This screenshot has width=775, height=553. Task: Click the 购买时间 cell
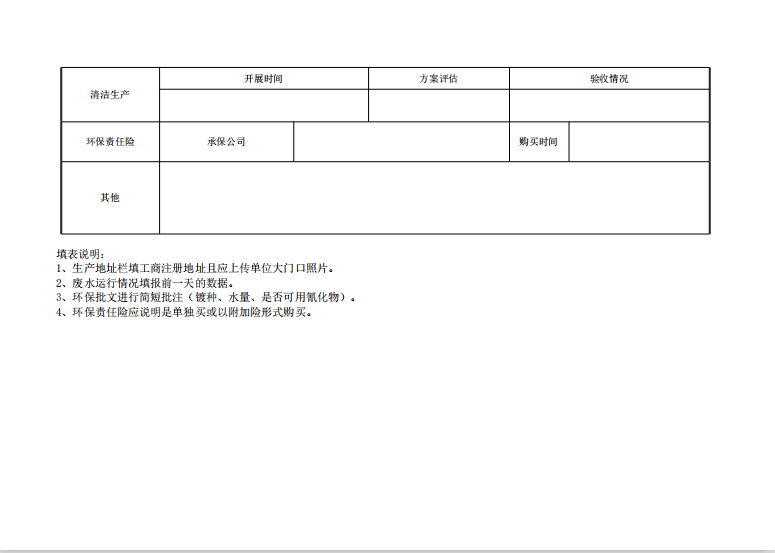pyautogui.click(x=539, y=142)
